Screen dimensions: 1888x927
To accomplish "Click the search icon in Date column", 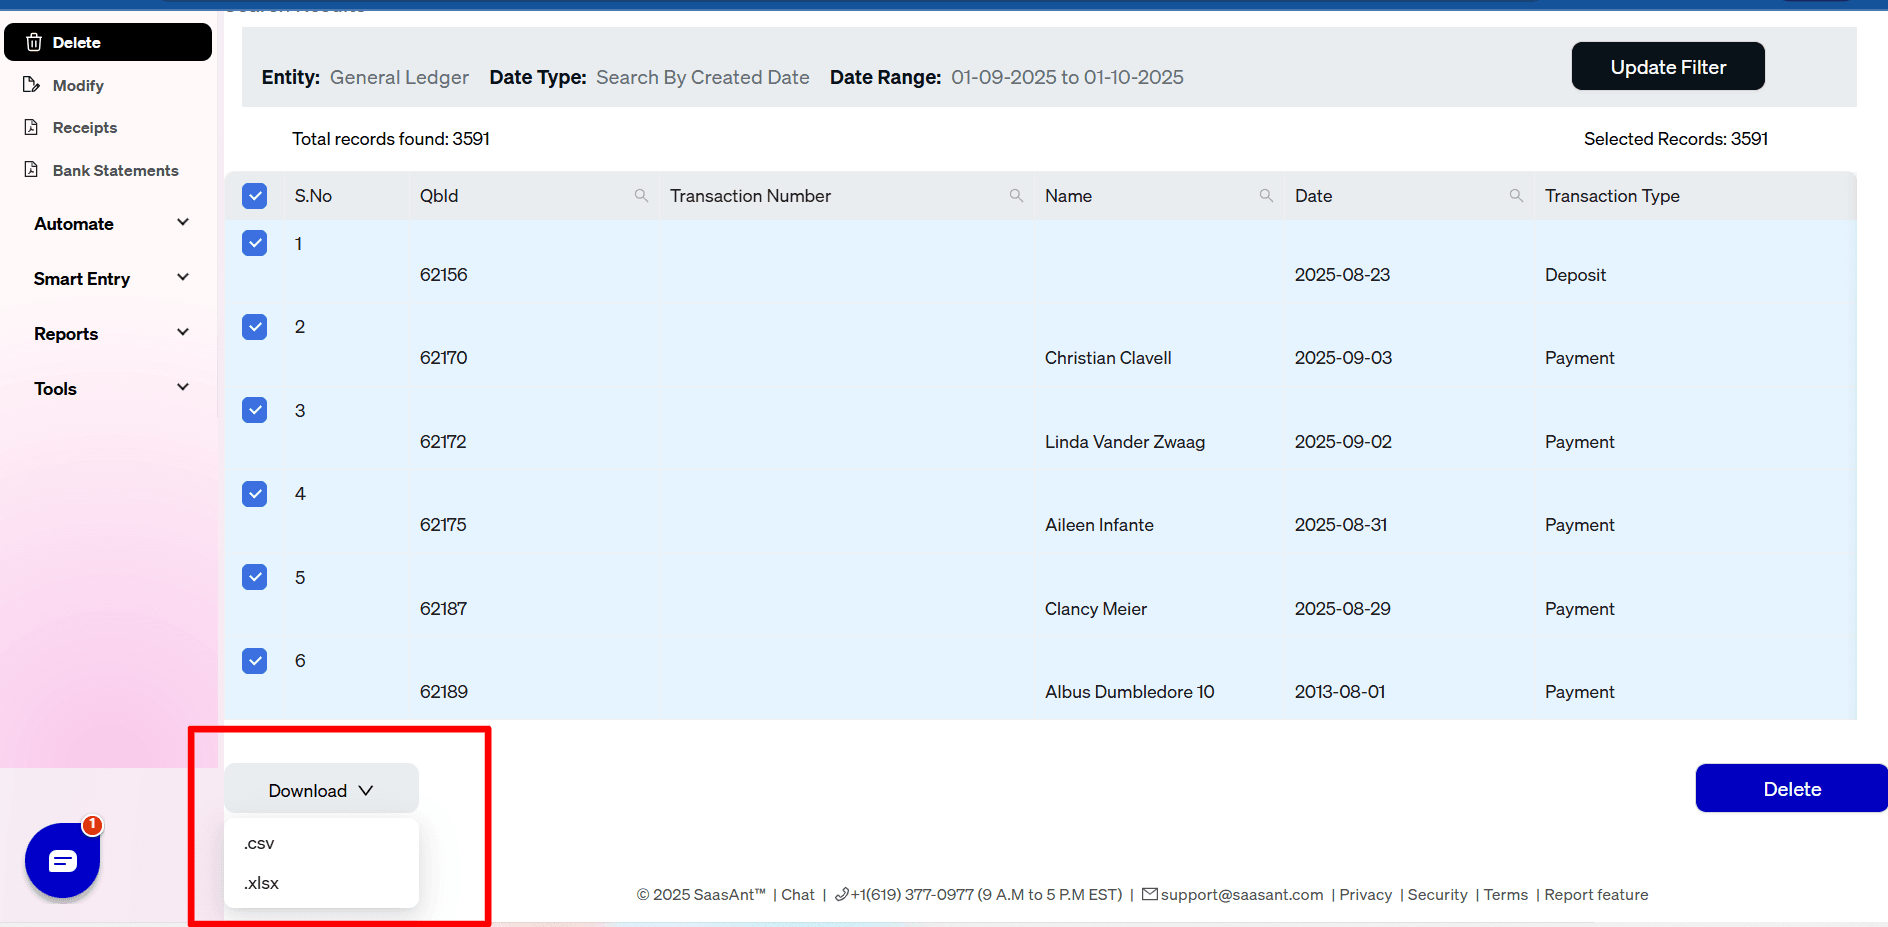I will click(1516, 196).
